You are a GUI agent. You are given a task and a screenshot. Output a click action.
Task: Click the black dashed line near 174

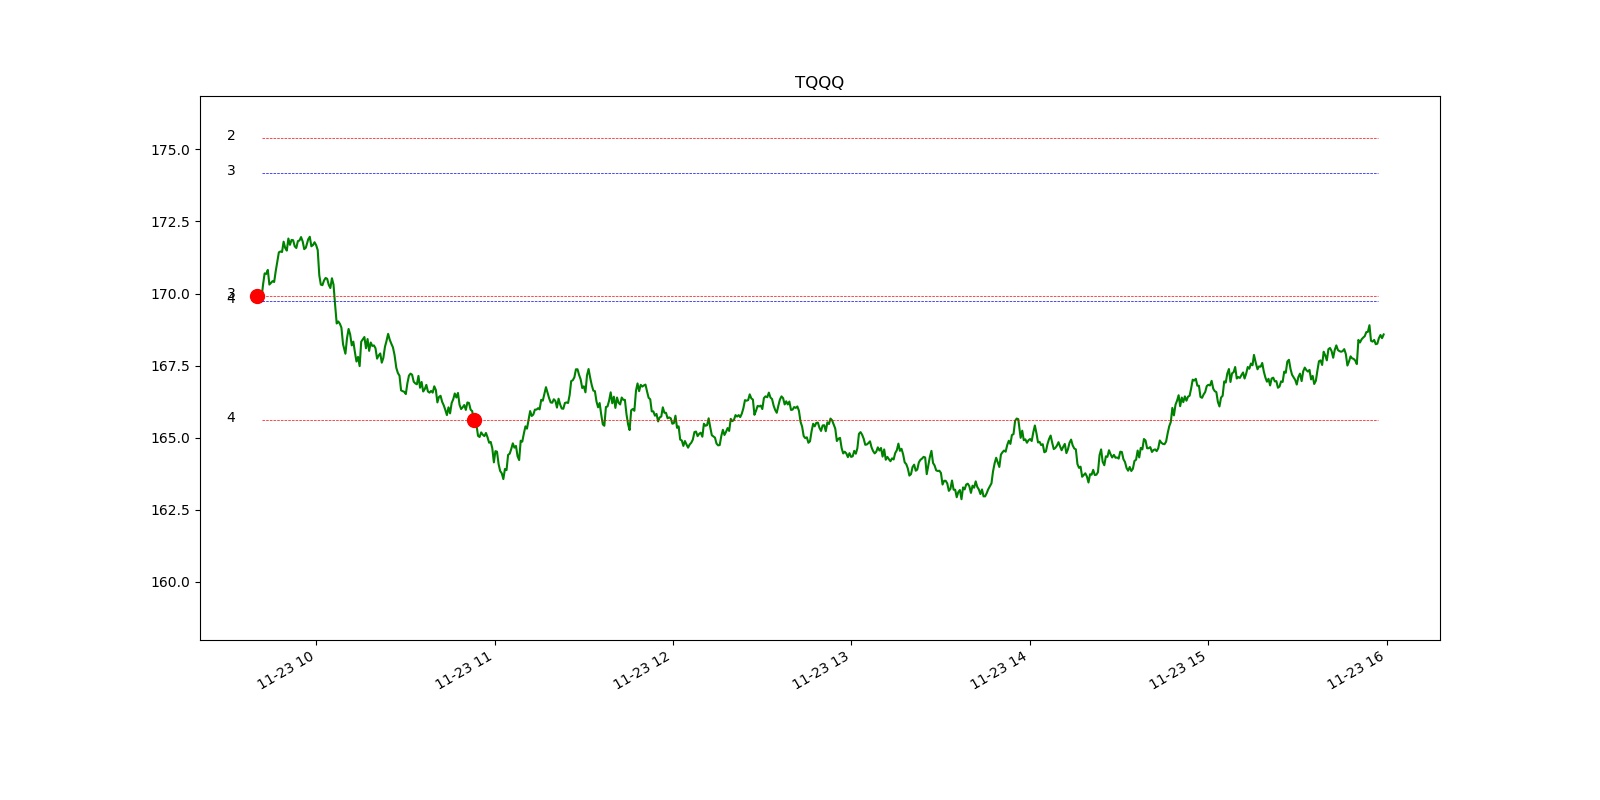pyautogui.click(x=820, y=173)
